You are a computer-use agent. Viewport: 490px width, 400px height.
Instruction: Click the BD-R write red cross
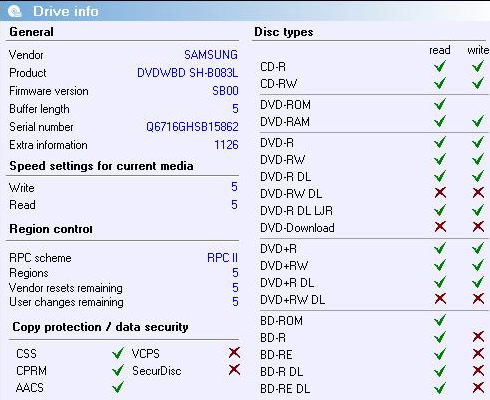click(478, 337)
